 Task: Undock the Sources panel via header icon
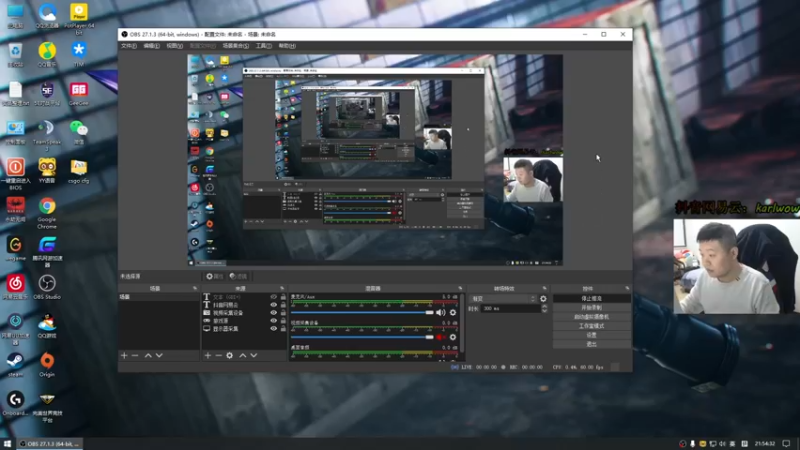coord(282,288)
